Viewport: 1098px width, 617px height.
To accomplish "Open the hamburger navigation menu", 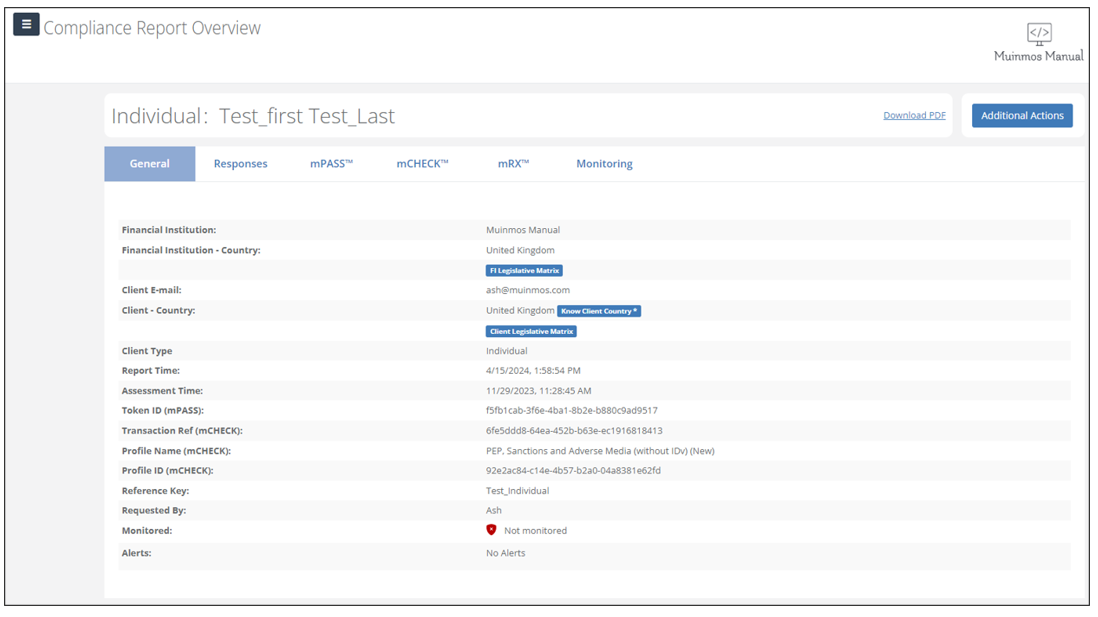I will [x=26, y=25].
